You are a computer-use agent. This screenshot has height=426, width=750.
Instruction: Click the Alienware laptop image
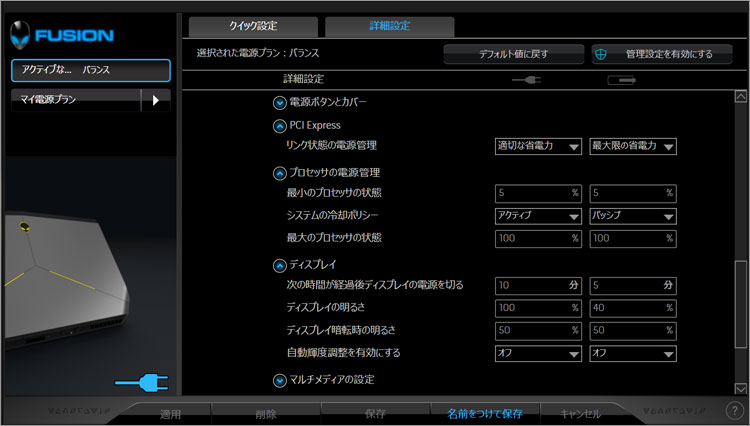pos(65,282)
